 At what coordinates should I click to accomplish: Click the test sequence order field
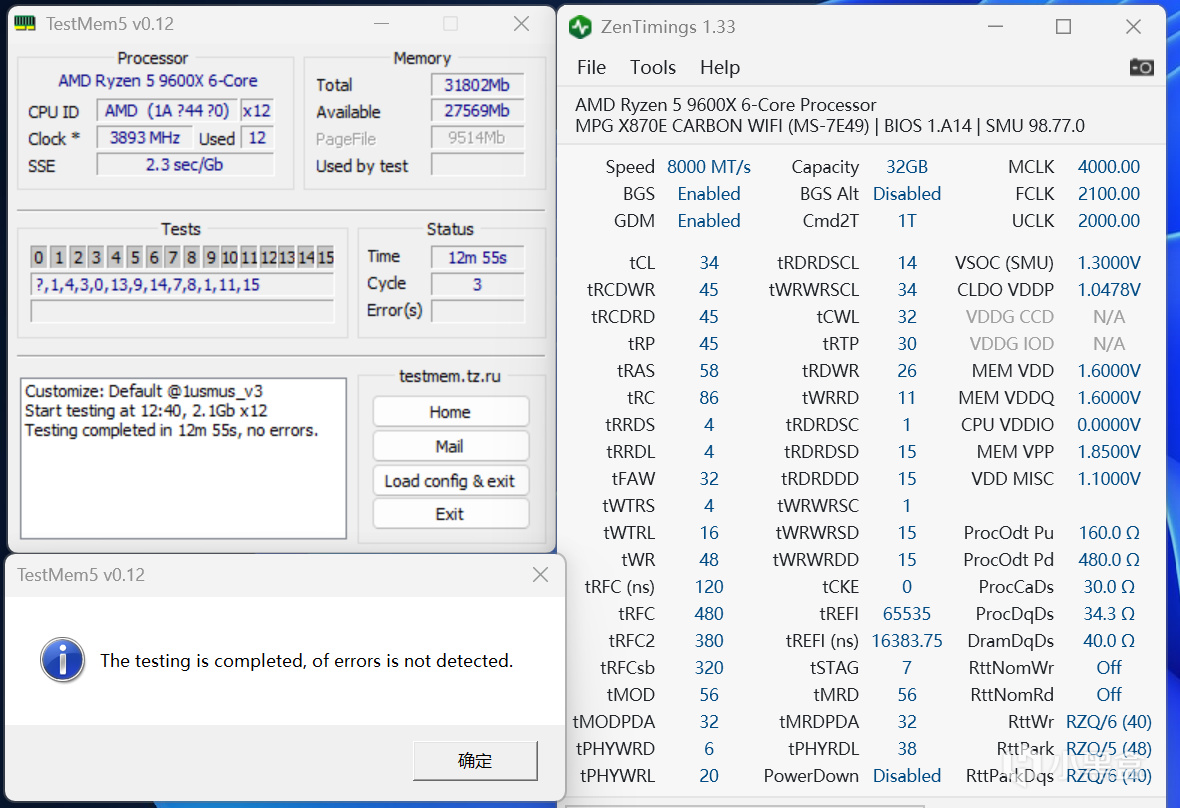pyautogui.click(x=182, y=285)
